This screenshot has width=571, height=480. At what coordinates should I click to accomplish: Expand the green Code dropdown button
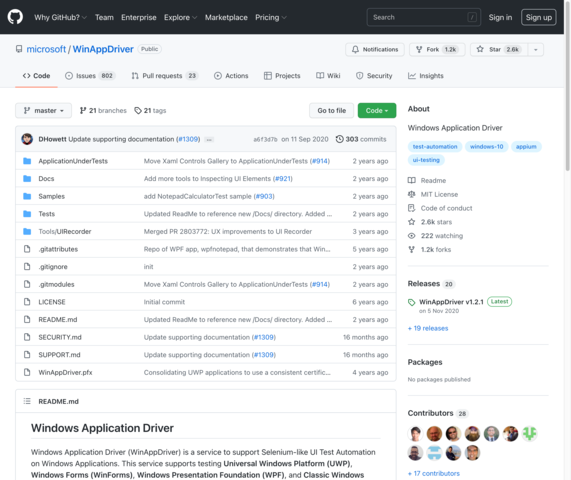377,110
